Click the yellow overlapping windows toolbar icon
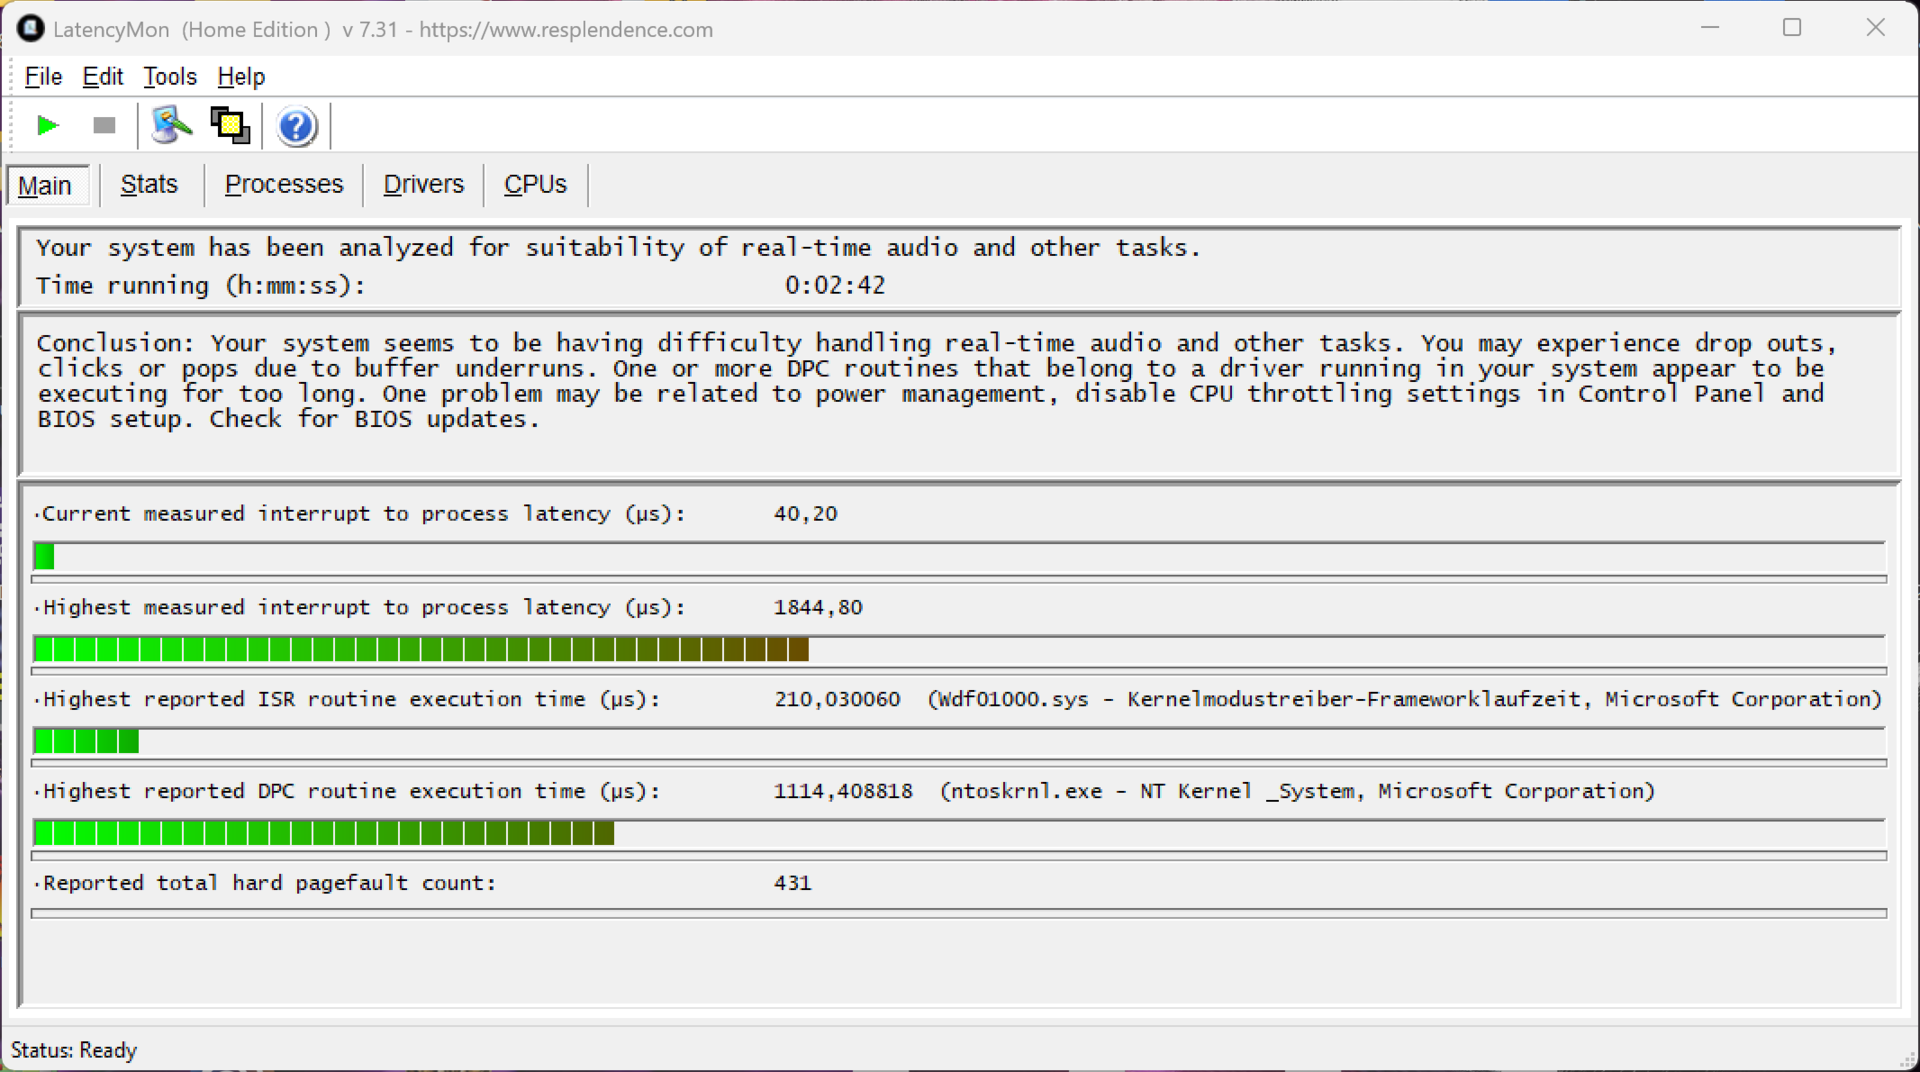1920x1072 pixels. 230,125
